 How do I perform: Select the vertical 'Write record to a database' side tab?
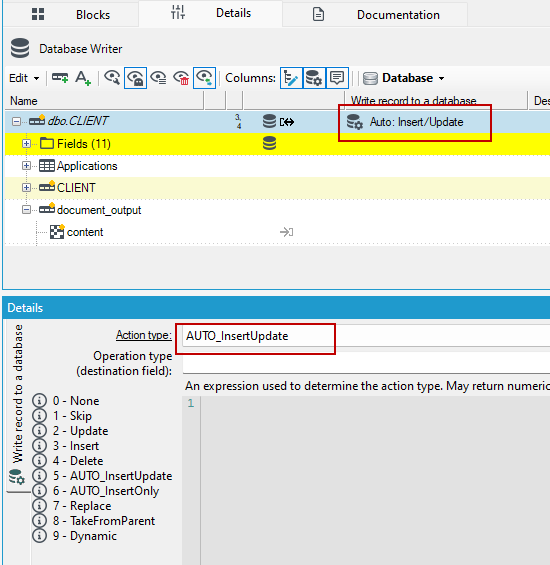pos(17,405)
